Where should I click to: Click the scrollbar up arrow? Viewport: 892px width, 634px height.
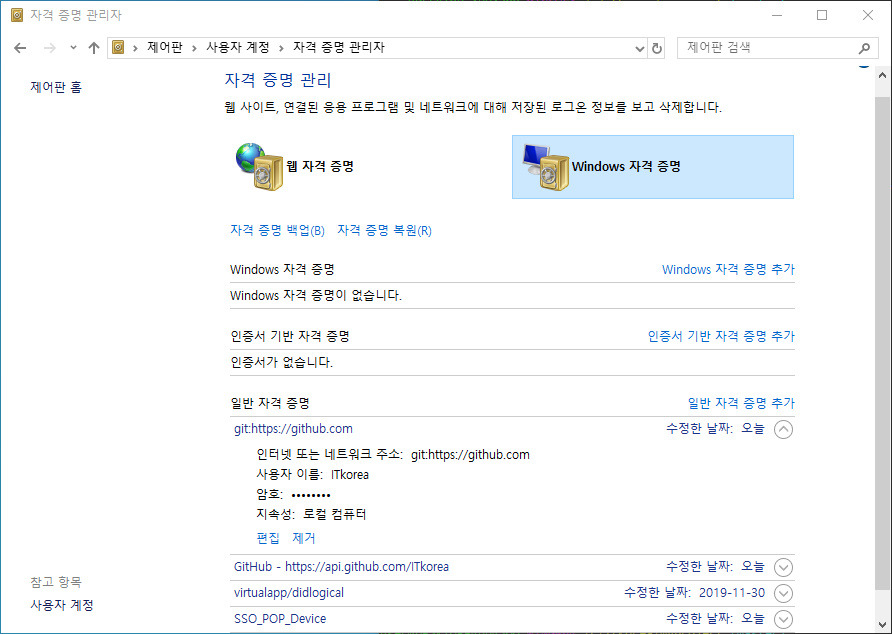882,75
